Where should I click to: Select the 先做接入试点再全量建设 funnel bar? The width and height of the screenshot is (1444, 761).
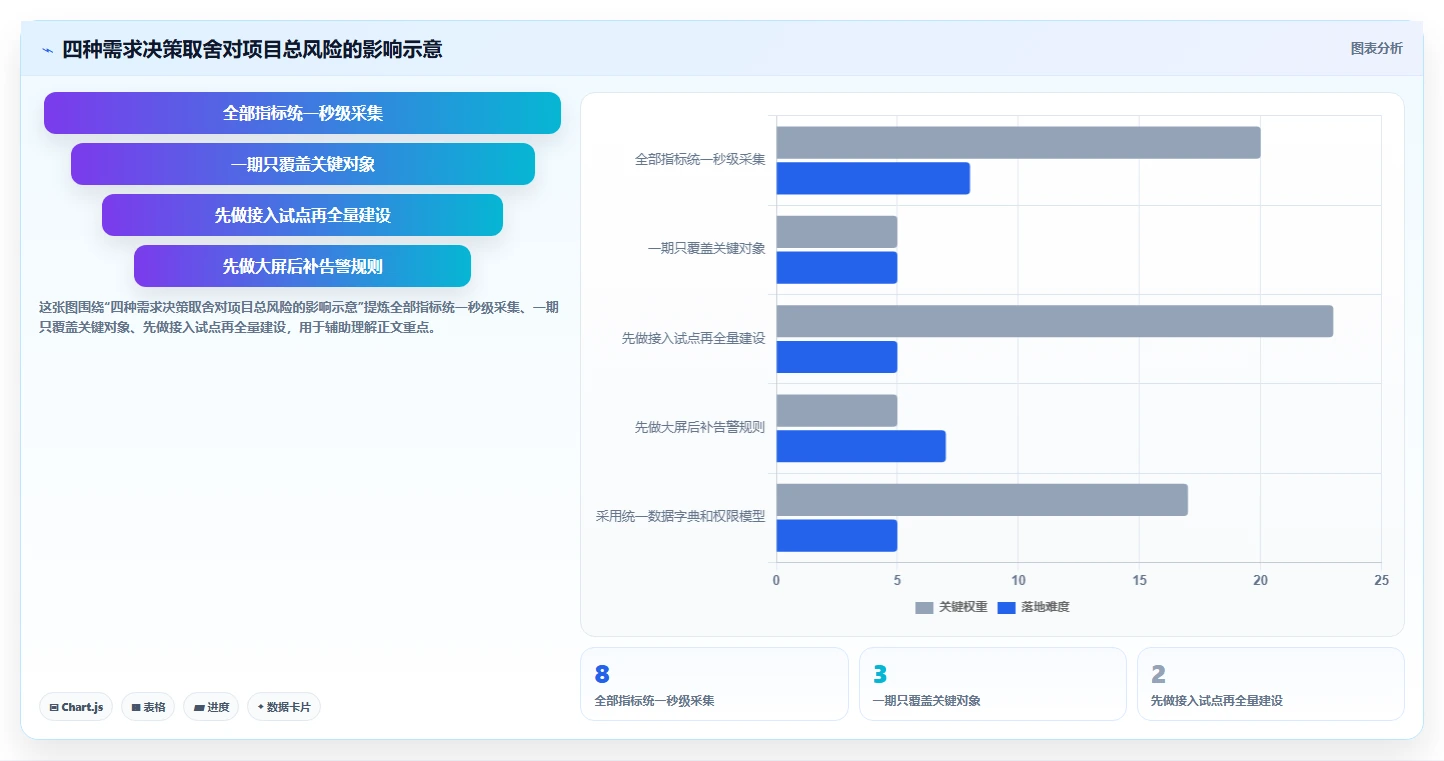coord(302,215)
